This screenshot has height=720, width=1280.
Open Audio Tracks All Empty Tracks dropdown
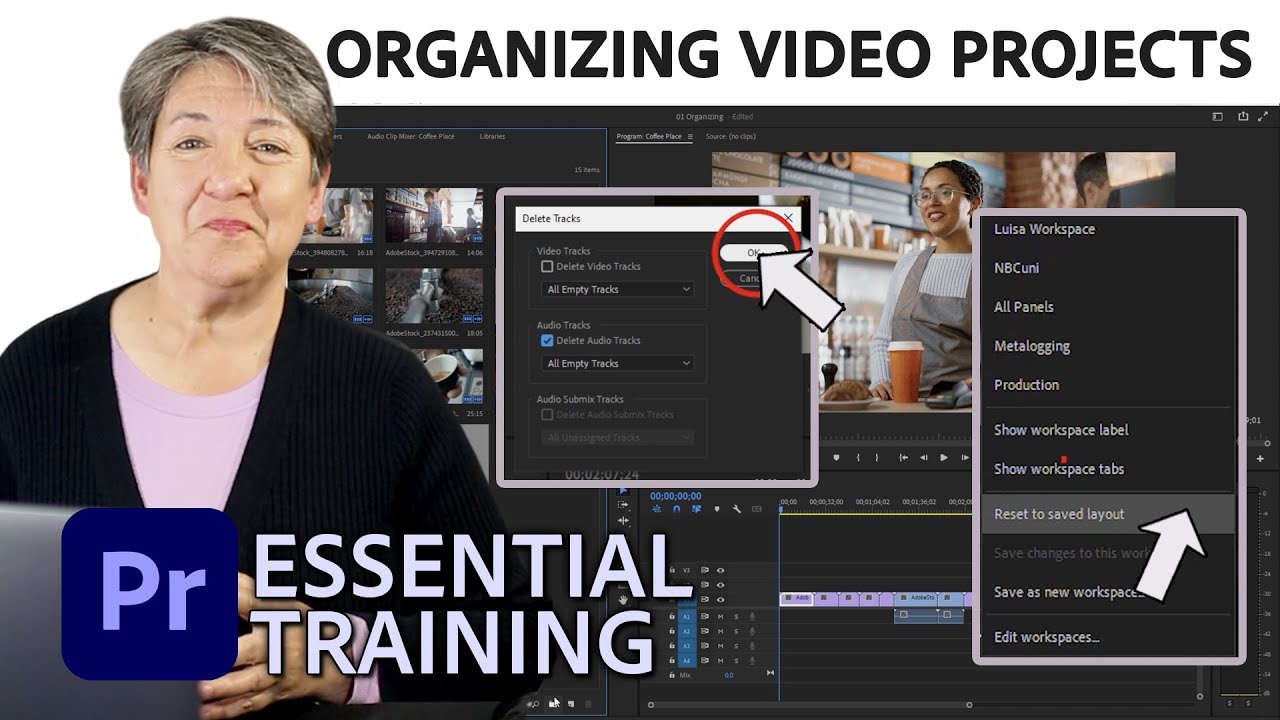click(618, 364)
